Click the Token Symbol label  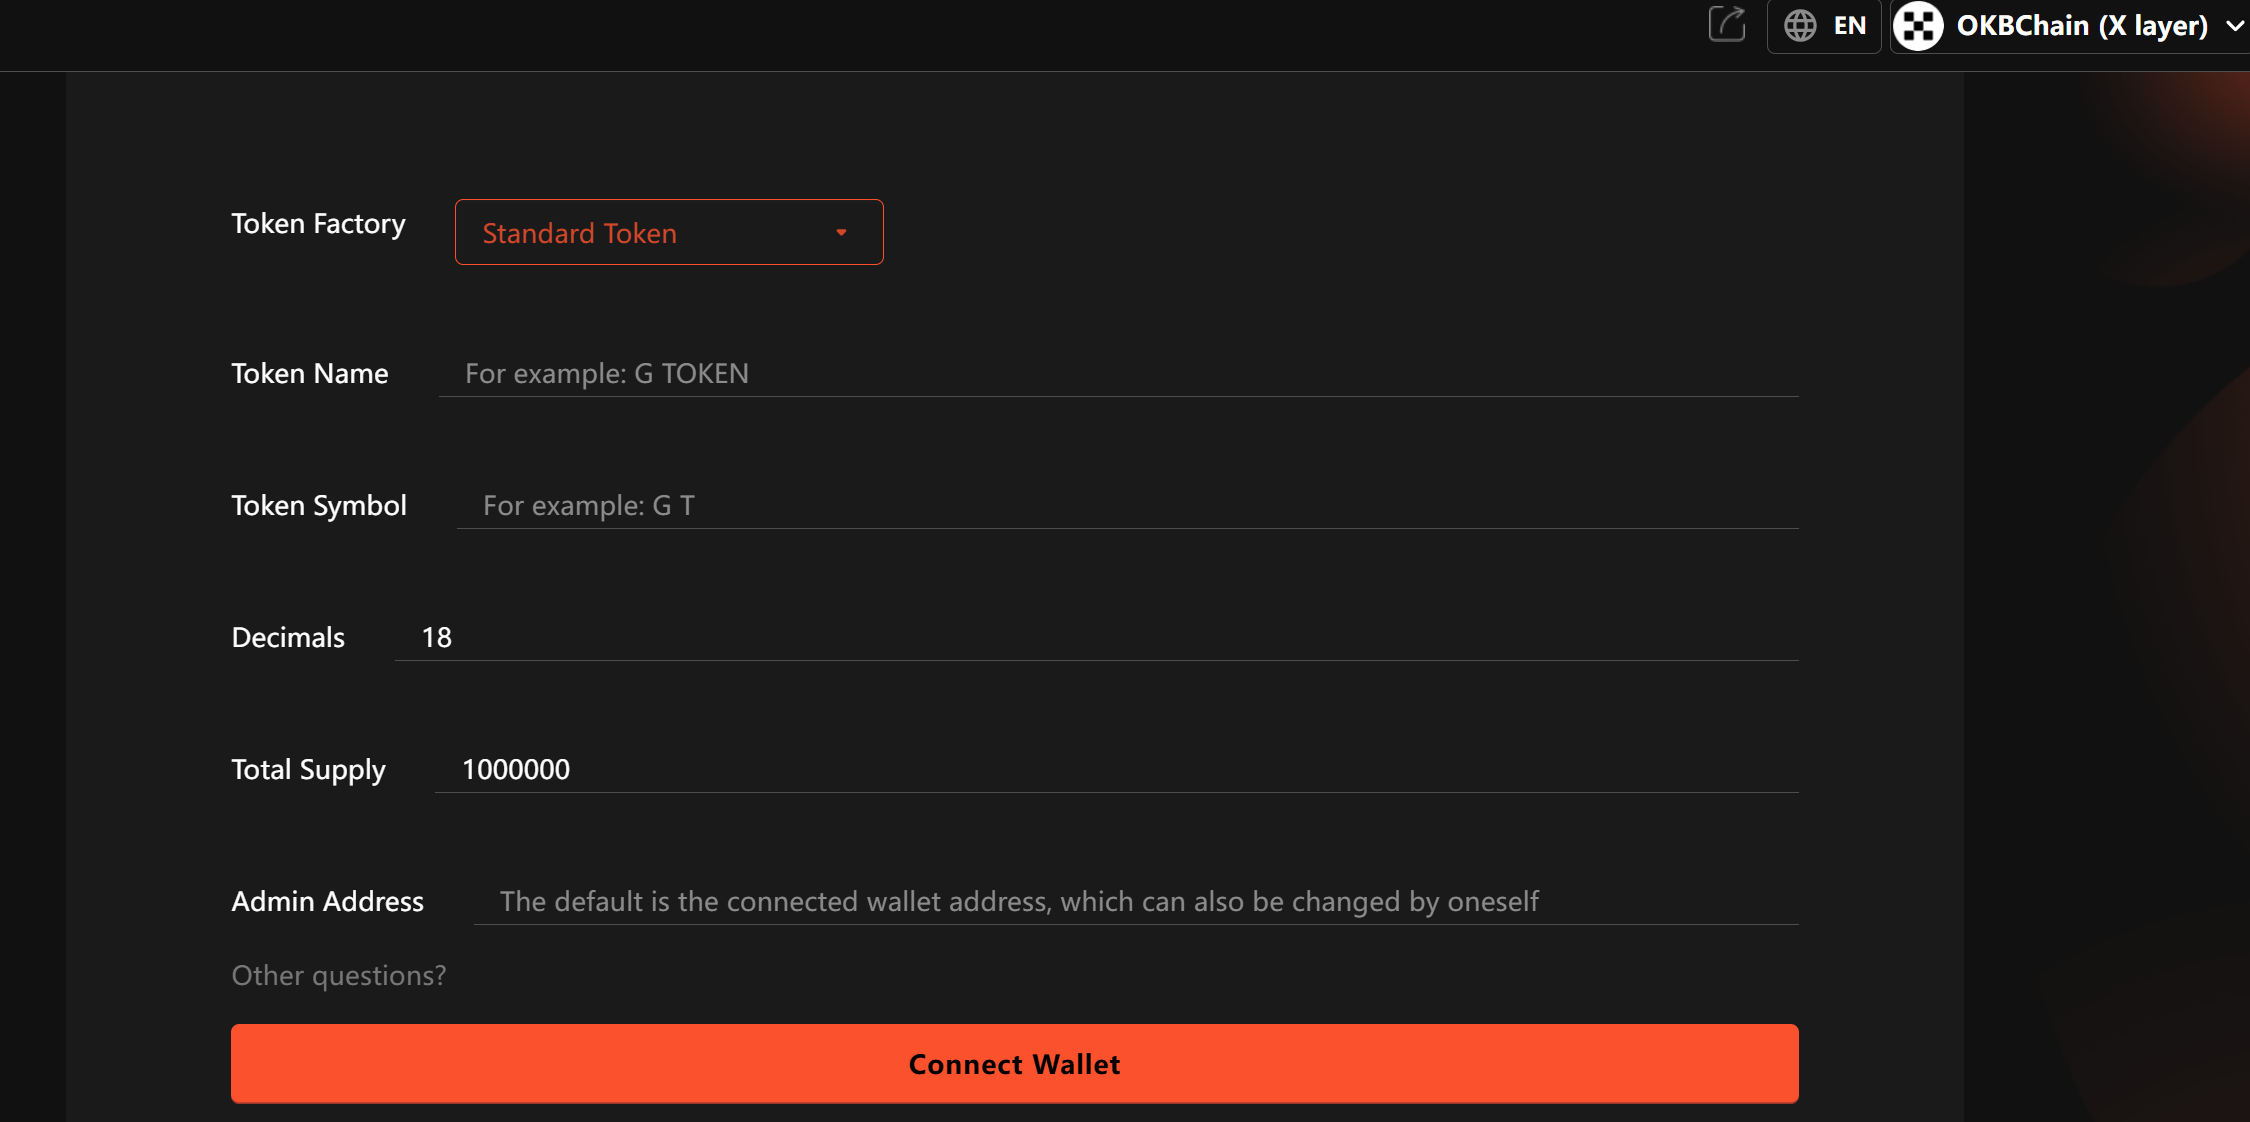(x=318, y=505)
